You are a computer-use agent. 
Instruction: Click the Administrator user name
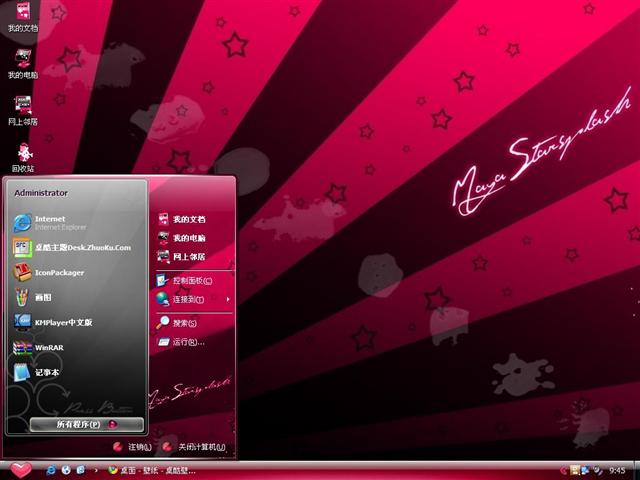click(x=41, y=193)
